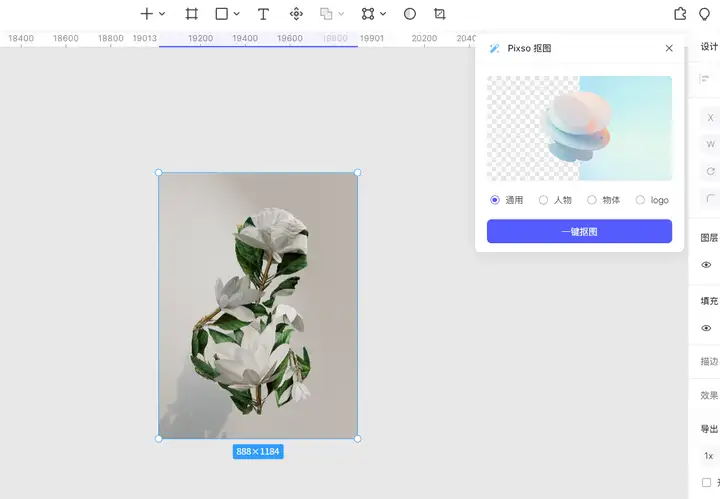The height and width of the screenshot is (499, 720).
Task: Click the mask (half circle) icon
Action: tap(410, 14)
